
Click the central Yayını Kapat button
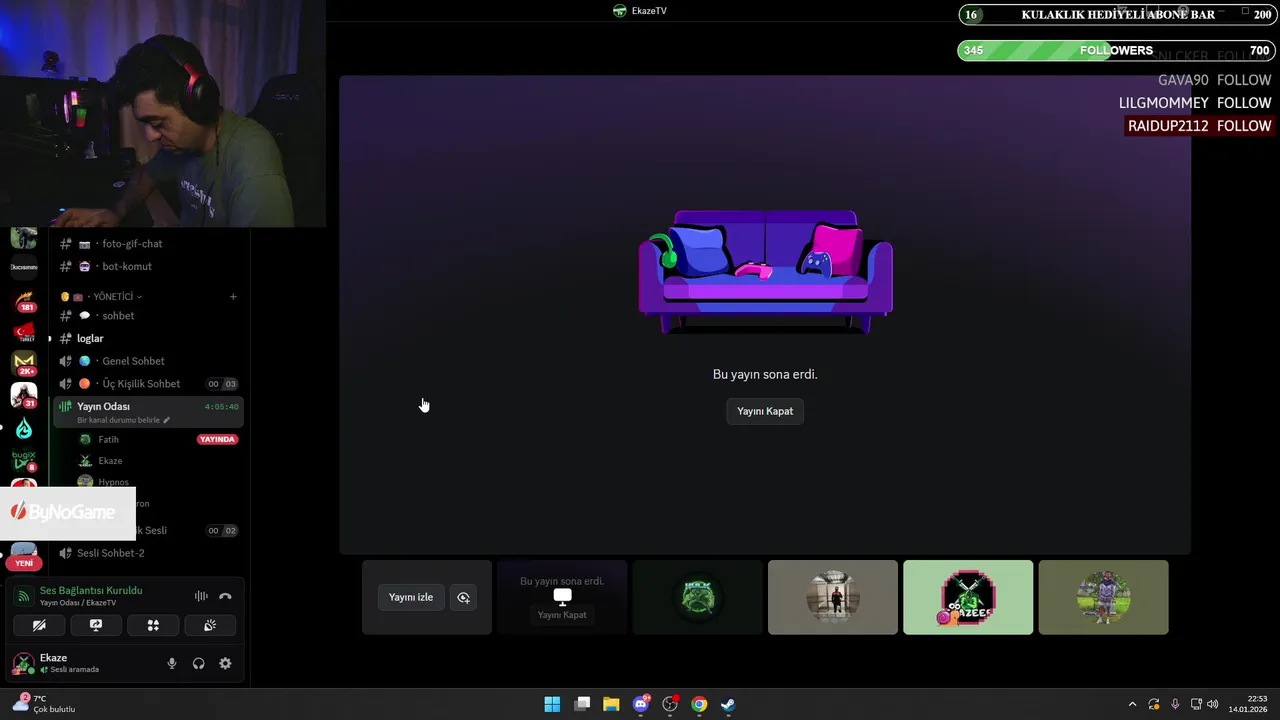tap(765, 411)
